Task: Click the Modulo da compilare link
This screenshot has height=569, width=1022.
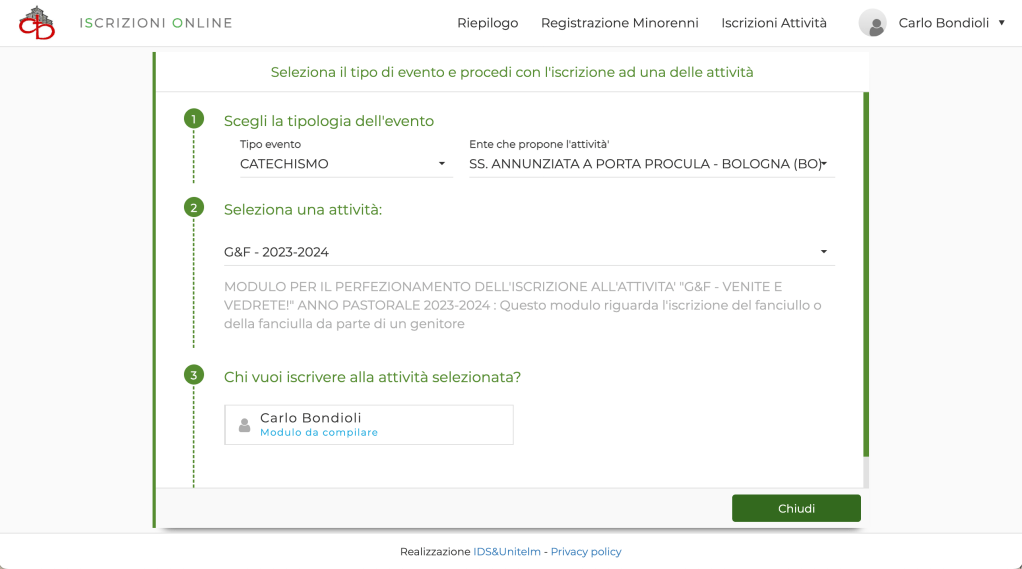Action: [x=319, y=433]
